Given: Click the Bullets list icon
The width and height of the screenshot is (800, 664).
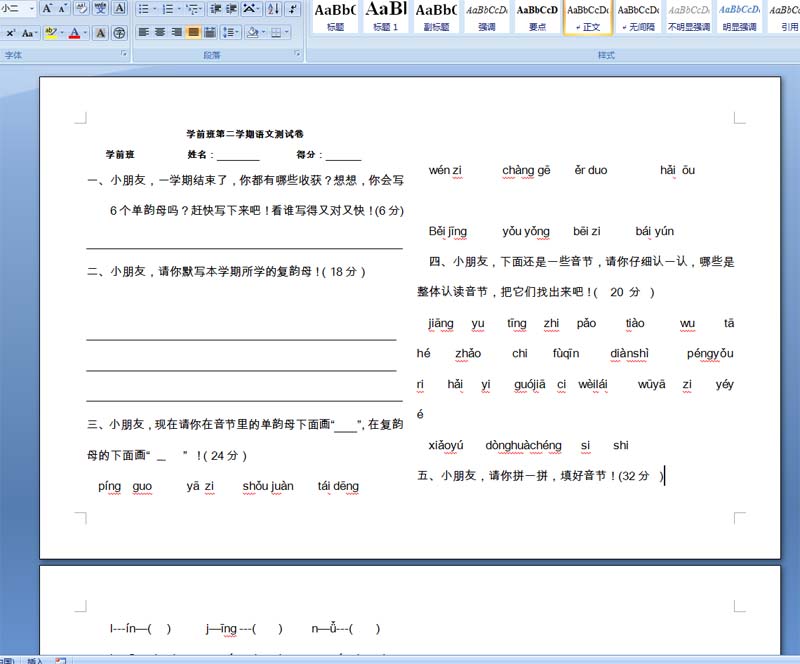Looking at the screenshot, I should click(143, 9).
